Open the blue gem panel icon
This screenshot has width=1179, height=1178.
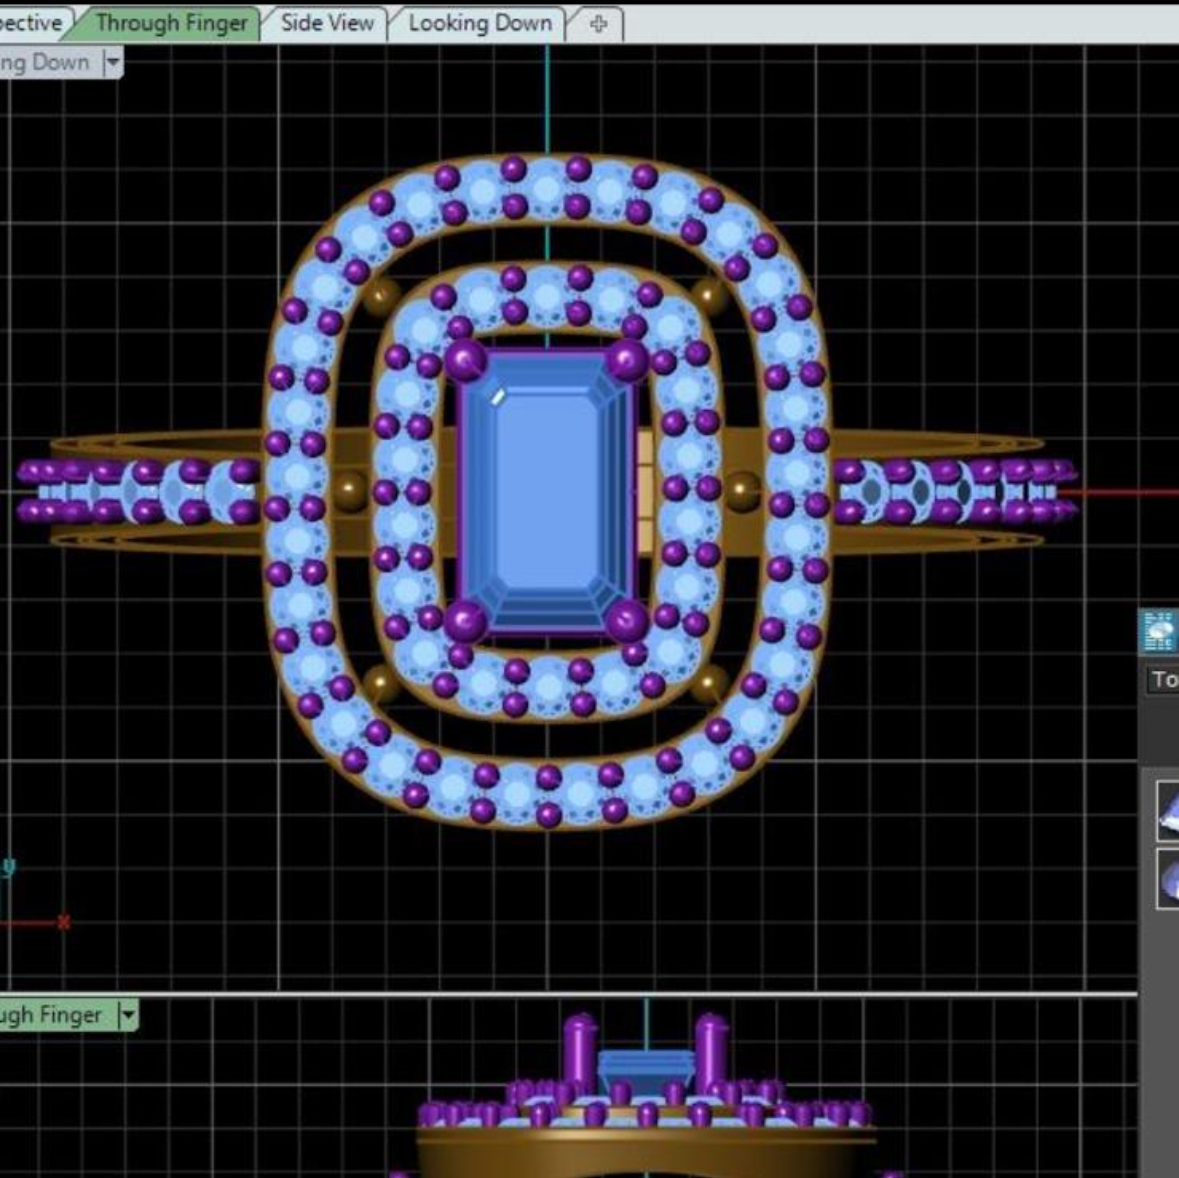[x=1160, y=632]
